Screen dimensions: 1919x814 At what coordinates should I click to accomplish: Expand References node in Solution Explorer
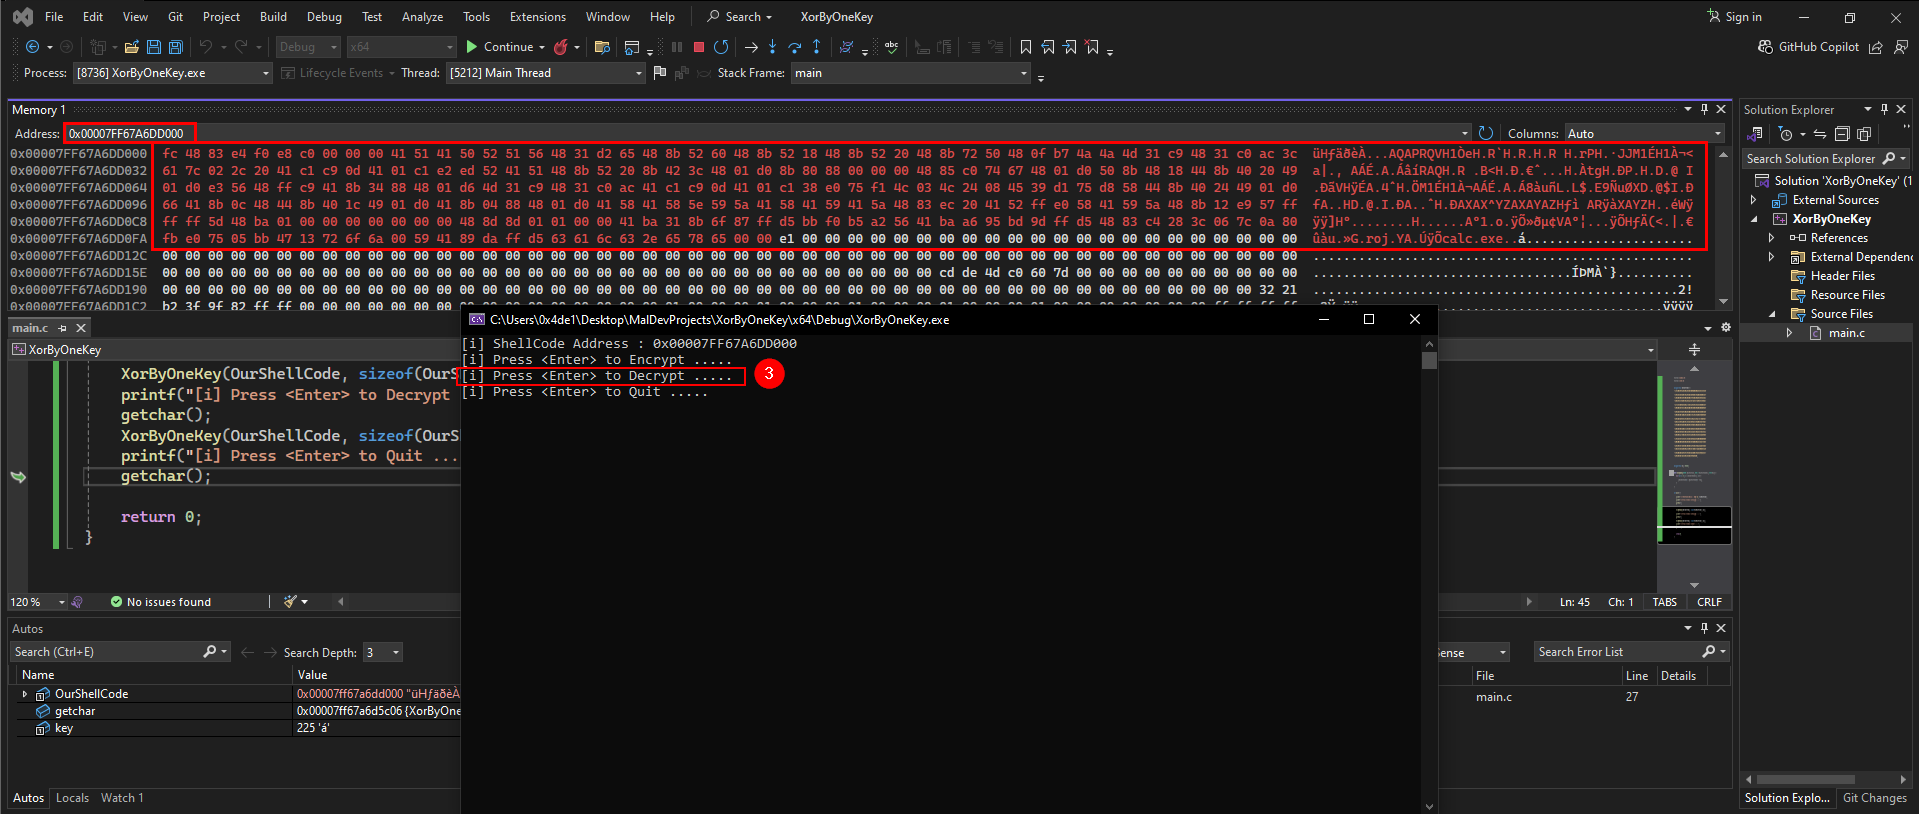(1772, 238)
